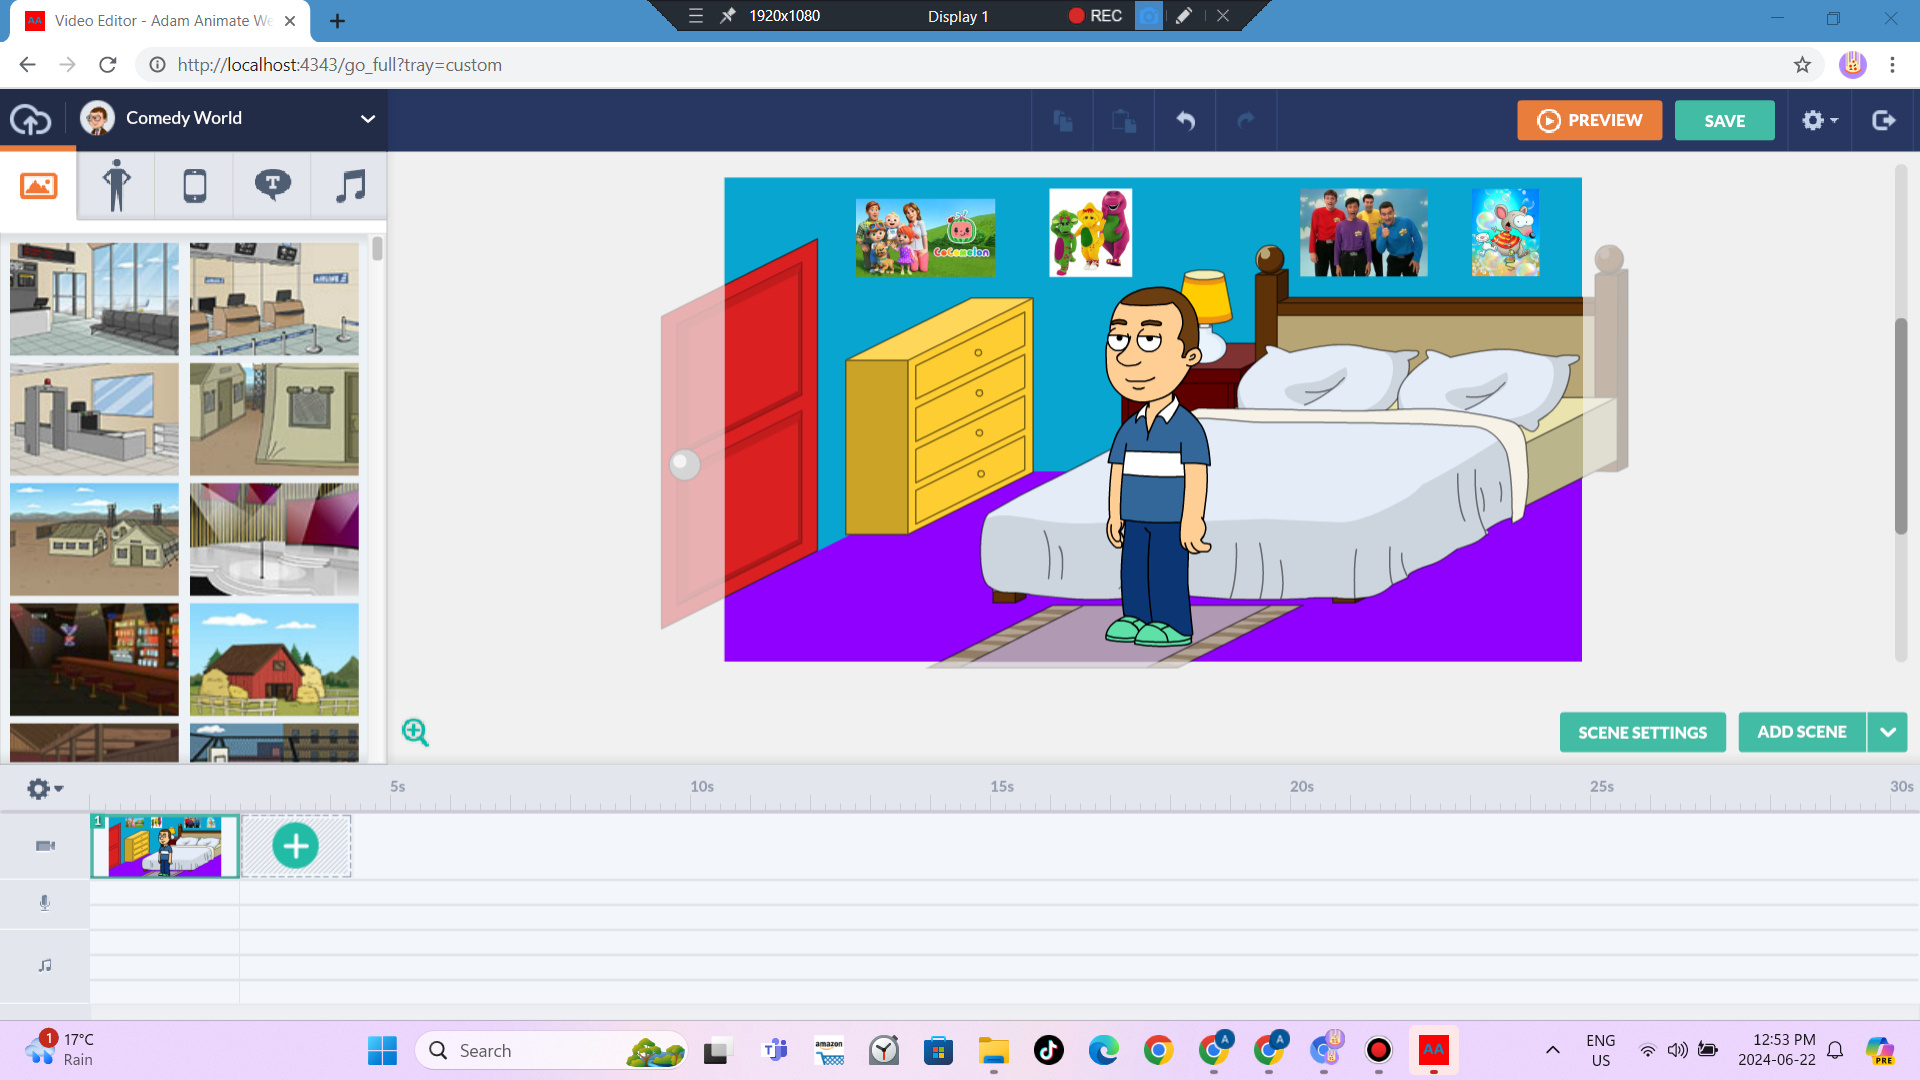Screen dimensions: 1920x1080
Task: Click the voice track microphone icon
Action: click(x=45, y=903)
